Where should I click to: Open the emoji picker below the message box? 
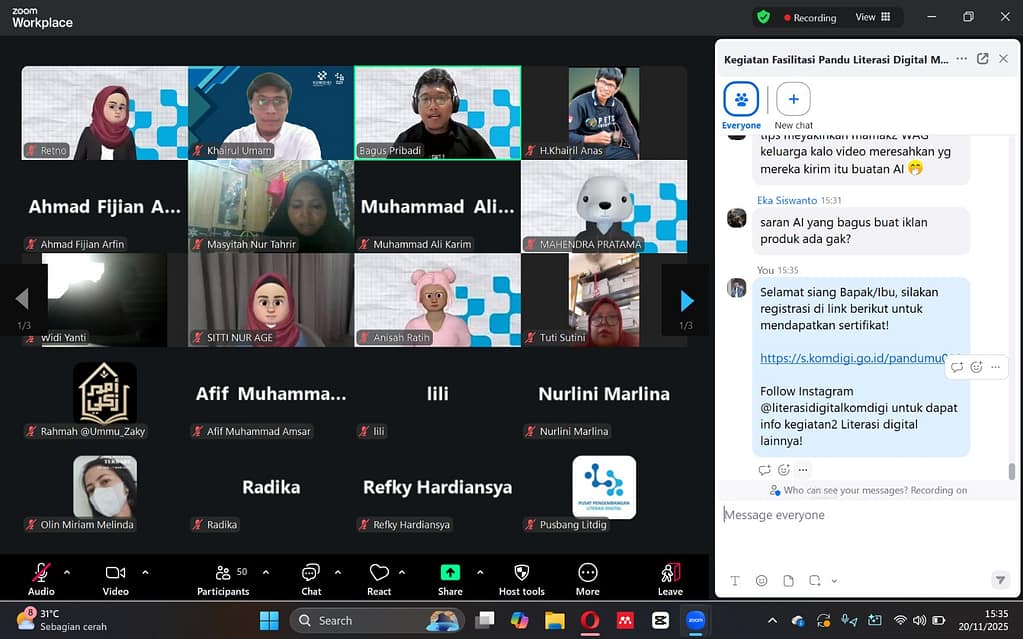(762, 581)
